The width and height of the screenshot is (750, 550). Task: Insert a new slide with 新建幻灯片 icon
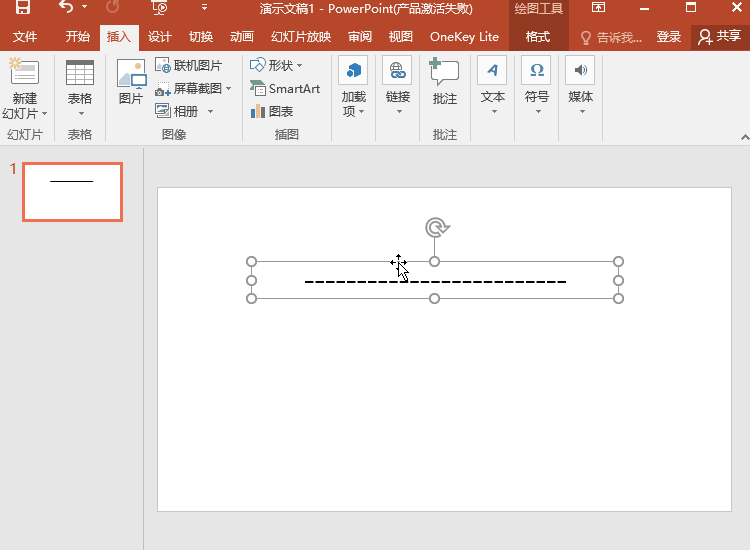(x=24, y=73)
